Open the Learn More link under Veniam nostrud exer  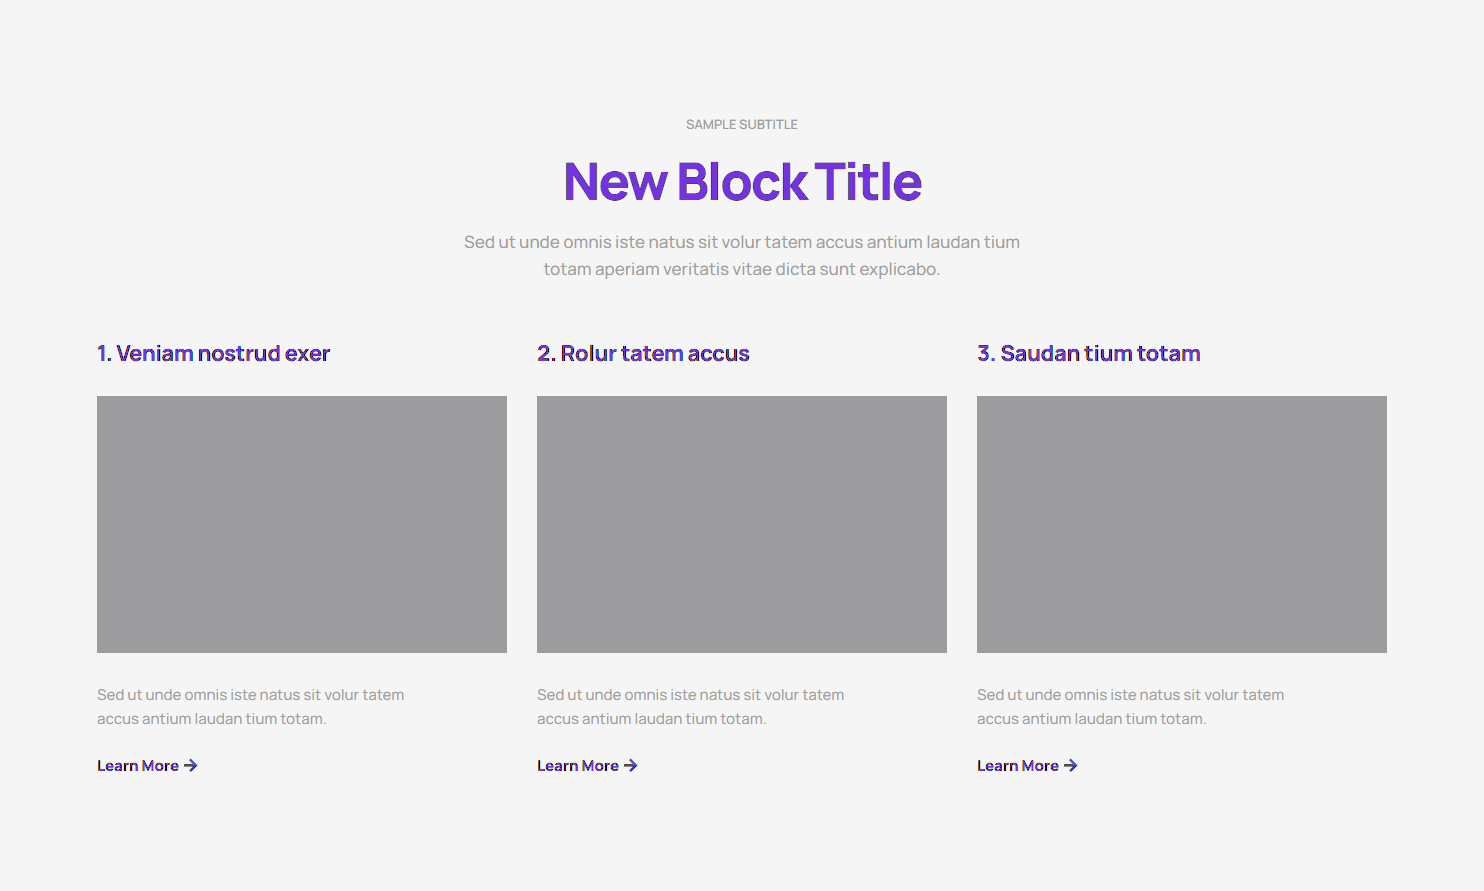tap(138, 766)
